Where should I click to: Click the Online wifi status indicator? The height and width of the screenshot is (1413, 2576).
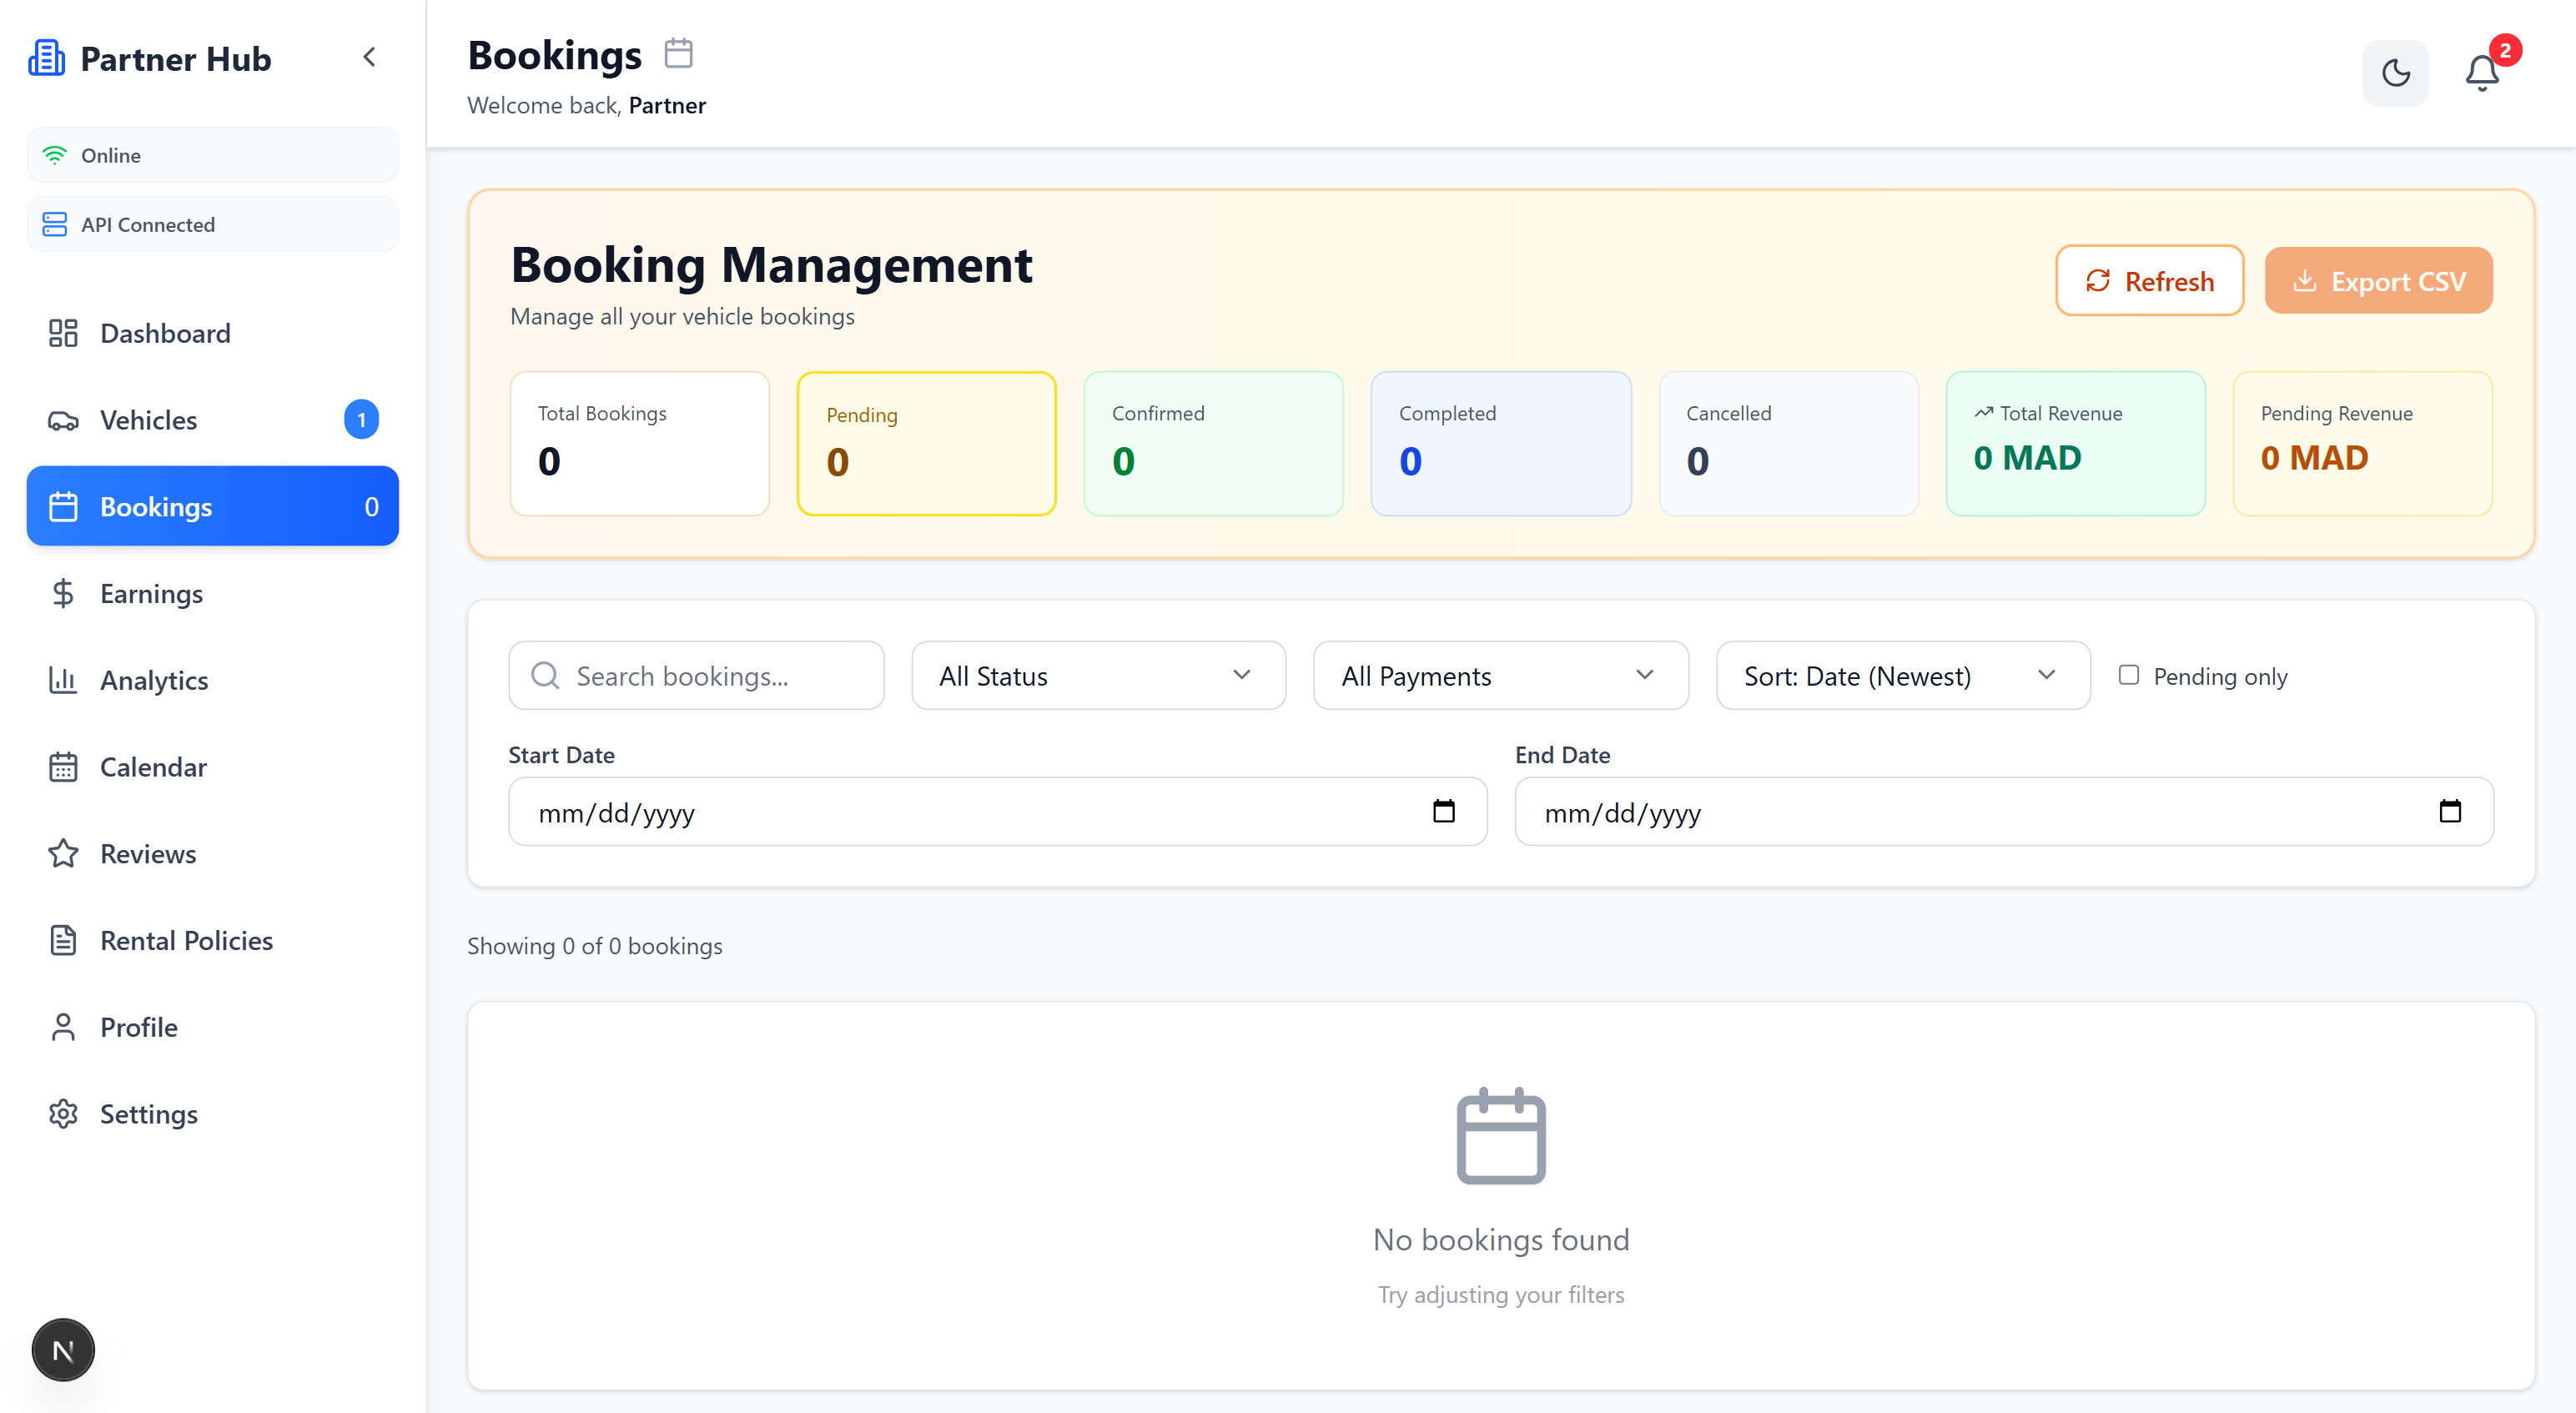55,155
